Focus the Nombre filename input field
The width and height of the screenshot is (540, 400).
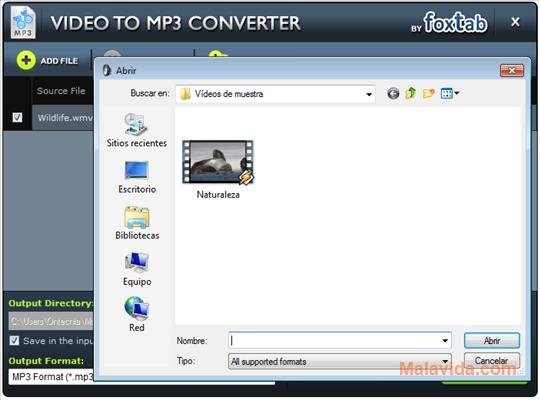pyautogui.click(x=340, y=341)
